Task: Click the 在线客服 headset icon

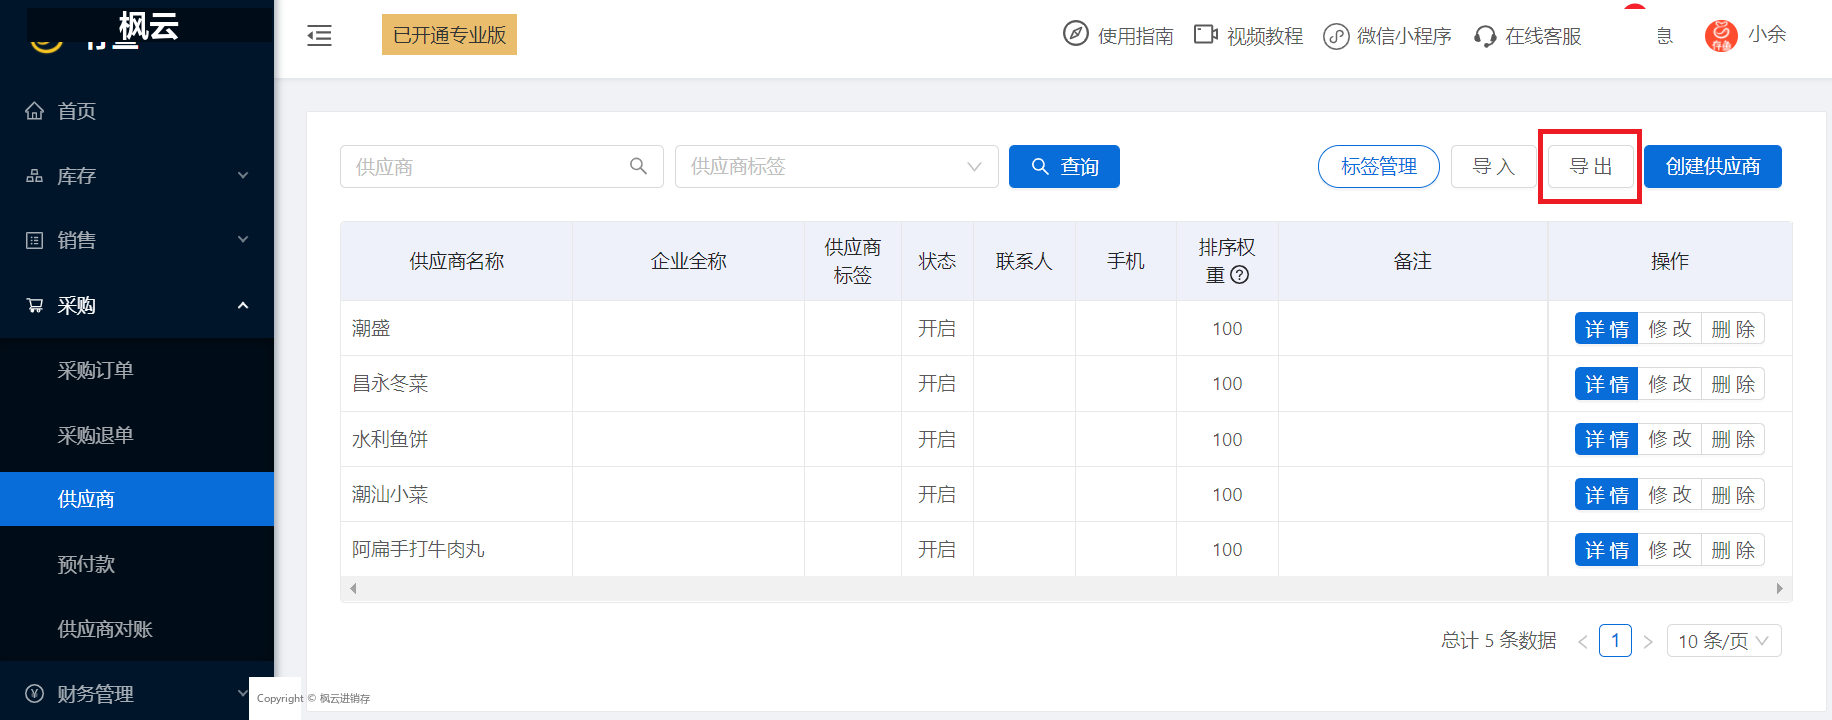Action: click(x=1485, y=37)
